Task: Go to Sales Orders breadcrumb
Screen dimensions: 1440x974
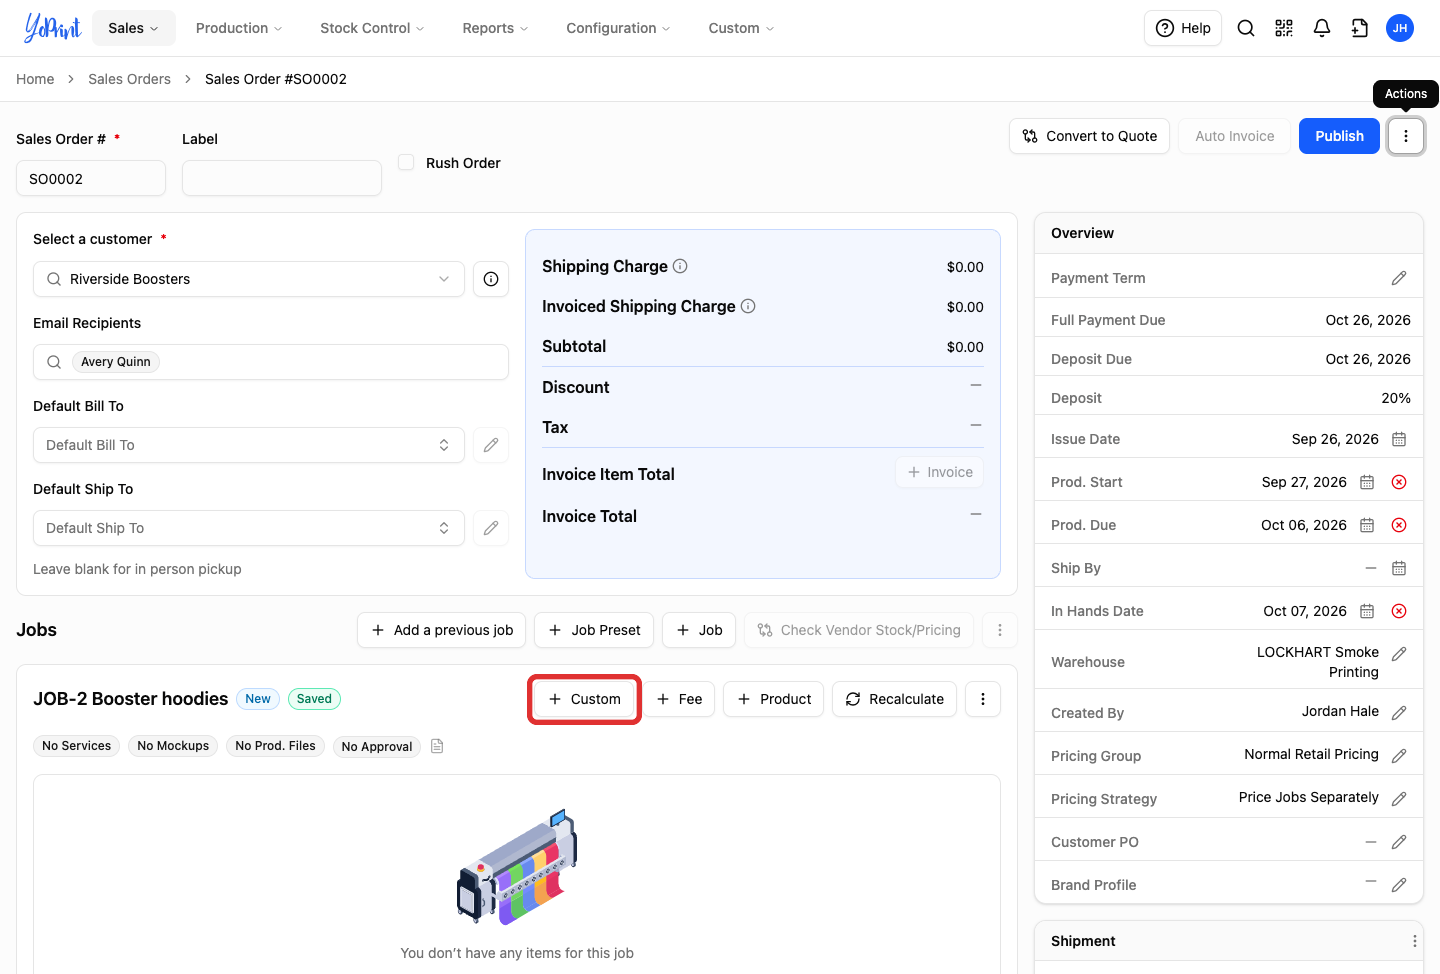Action: click(129, 79)
